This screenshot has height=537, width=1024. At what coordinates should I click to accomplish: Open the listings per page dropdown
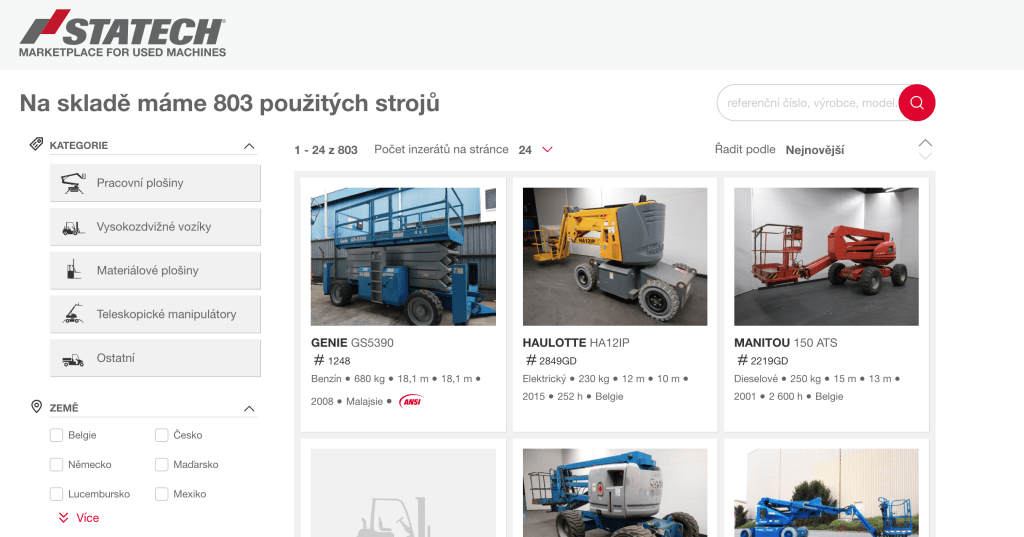point(535,150)
